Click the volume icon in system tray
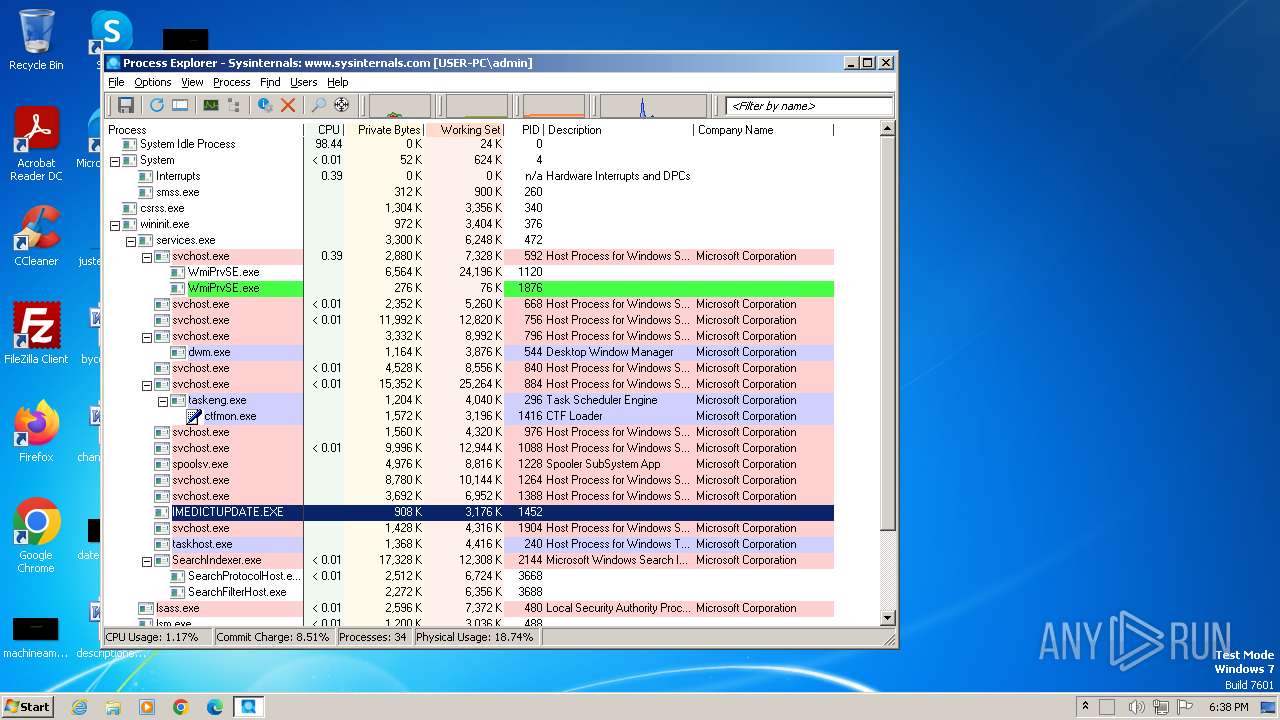 (1137, 707)
